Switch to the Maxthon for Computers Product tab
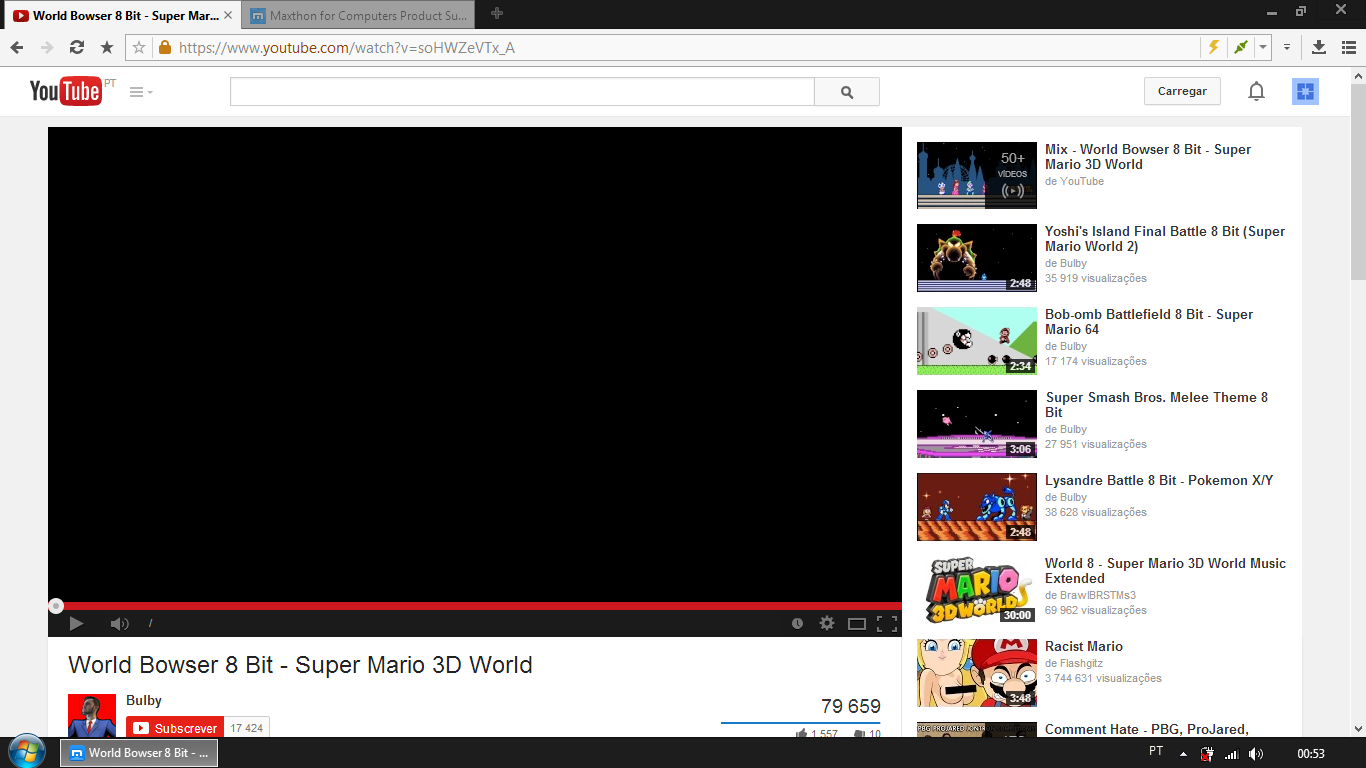This screenshot has height=768, width=1366. tap(358, 15)
